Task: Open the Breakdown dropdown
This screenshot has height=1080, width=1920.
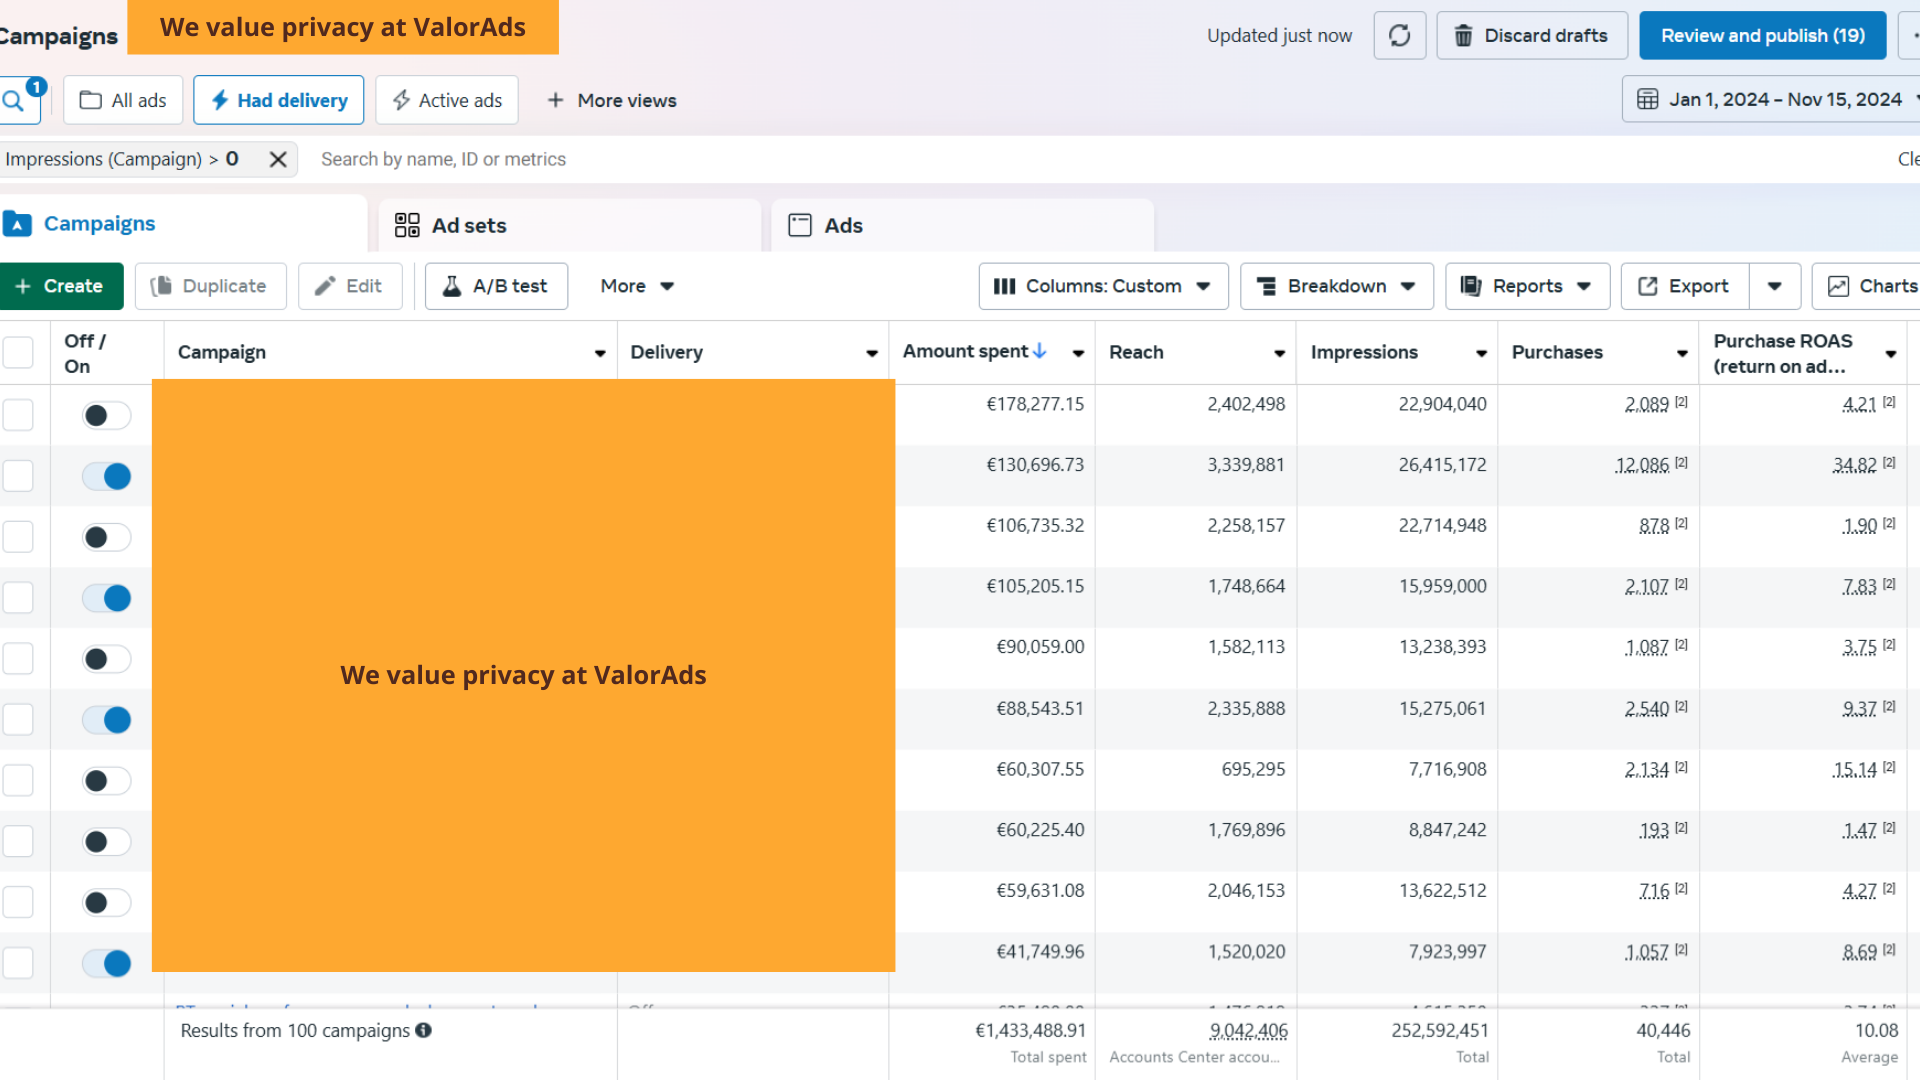Action: click(1337, 286)
